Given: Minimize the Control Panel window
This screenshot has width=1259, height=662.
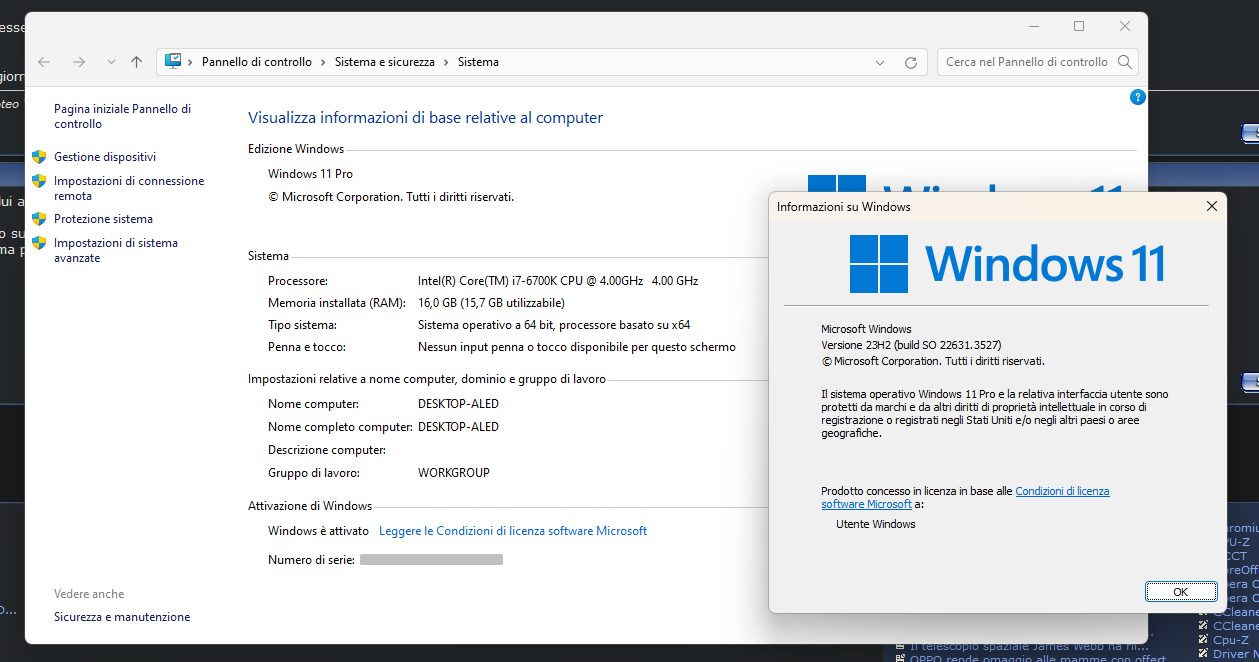Looking at the screenshot, I should pyautogui.click(x=1033, y=26).
